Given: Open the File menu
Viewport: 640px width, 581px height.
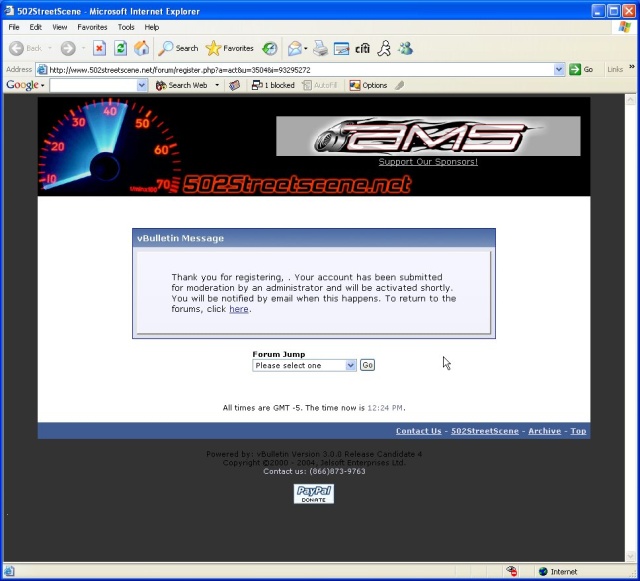Looking at the screenshot, I should (x=14, y=27).
